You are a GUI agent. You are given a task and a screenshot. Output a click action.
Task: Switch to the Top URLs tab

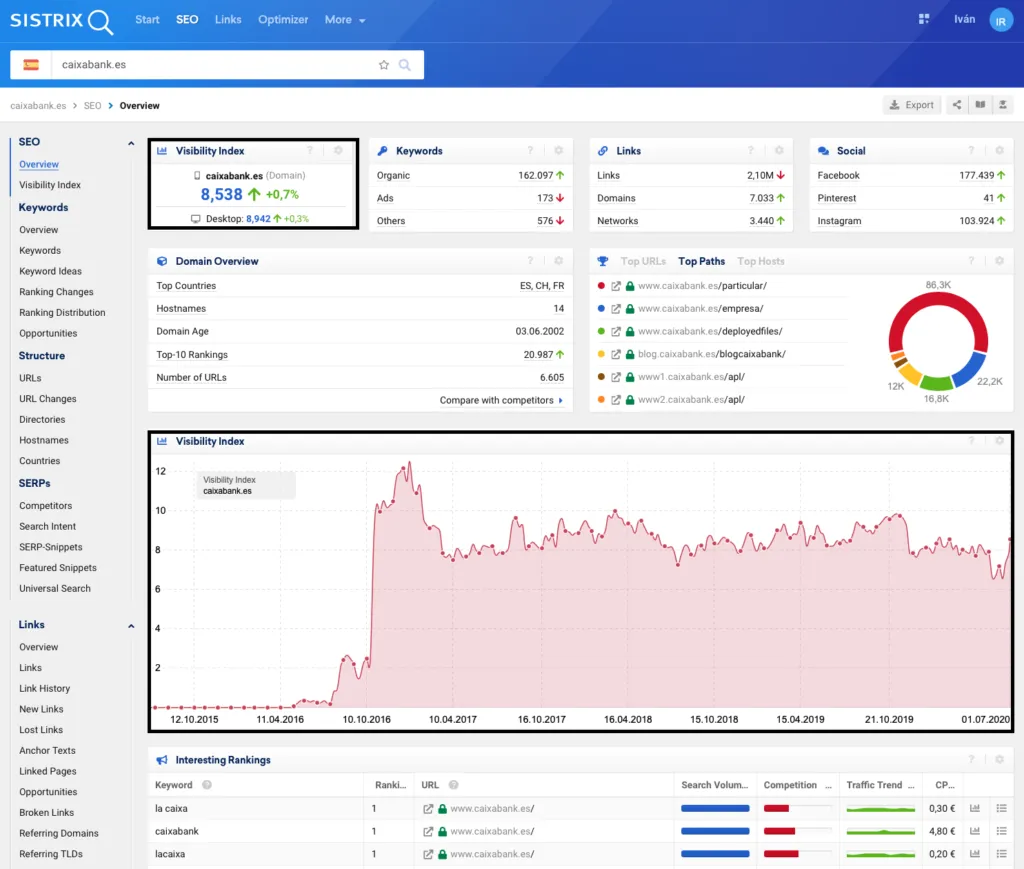[x=643, y=261]
